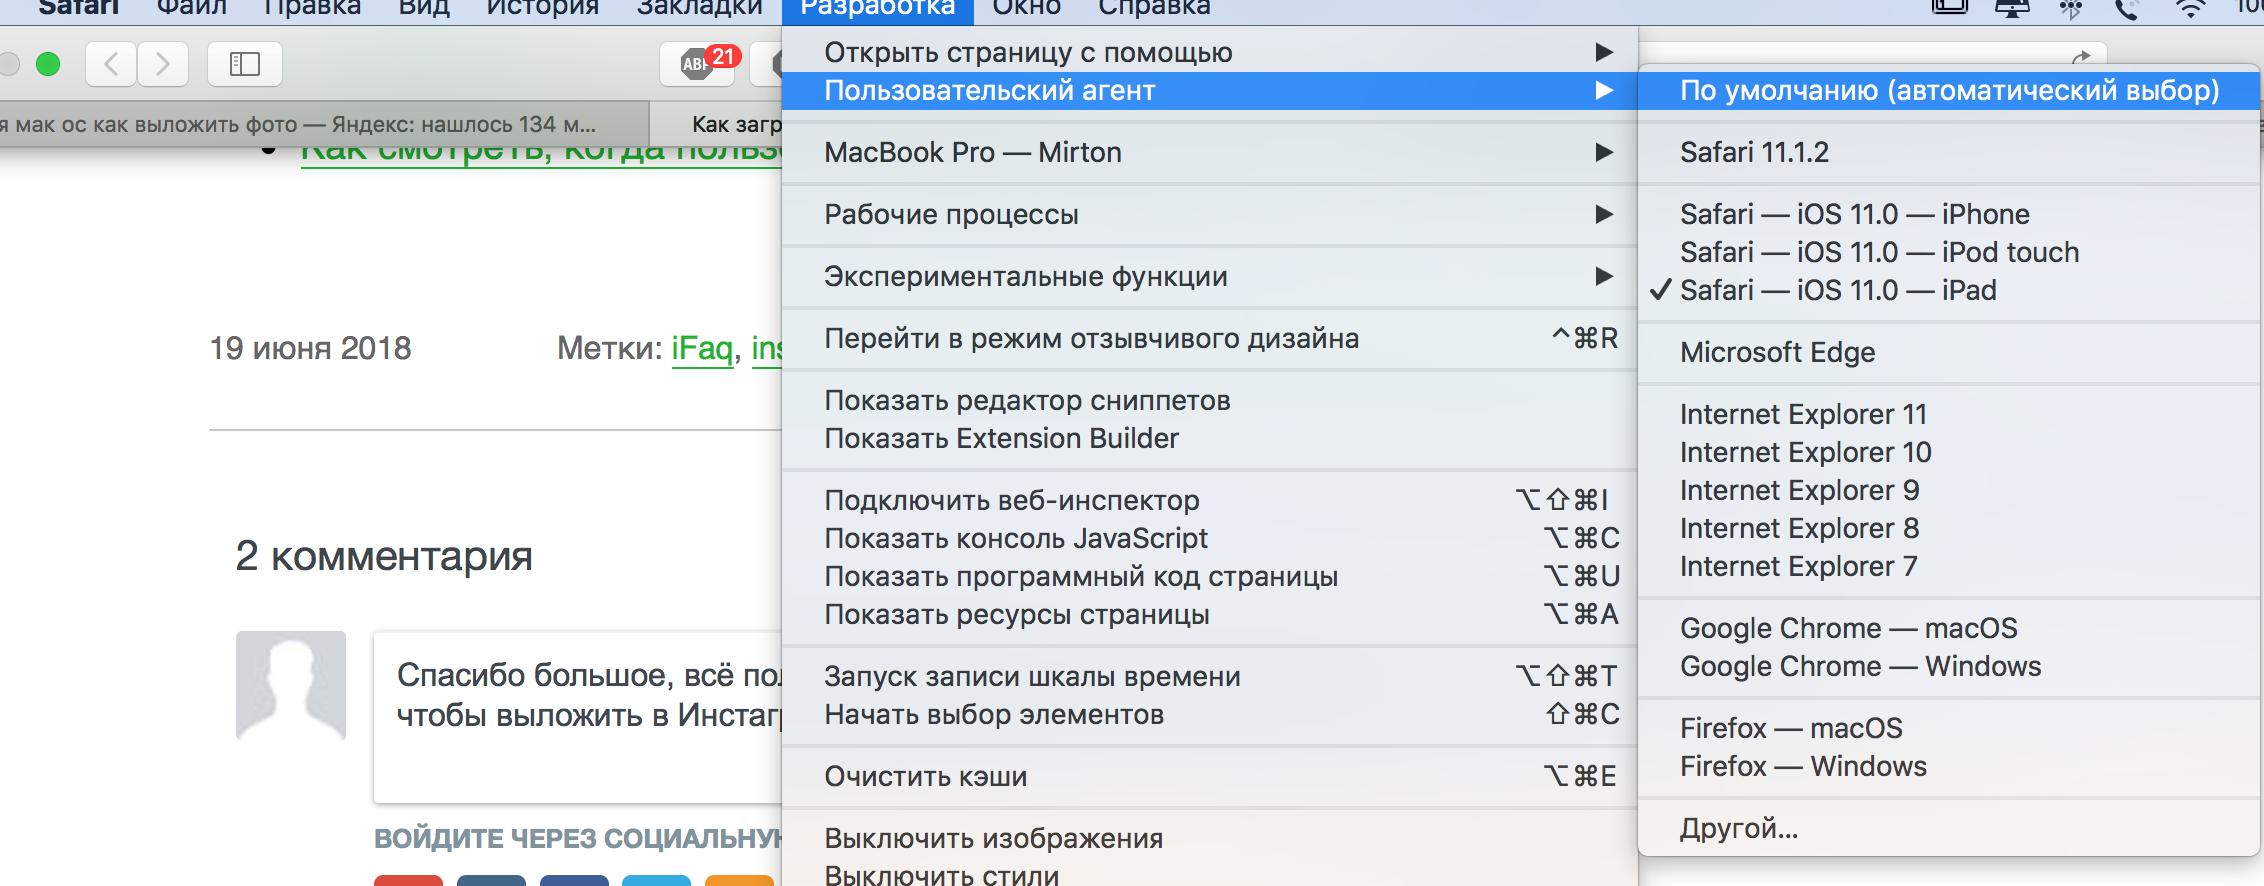Expand 'Открыть страницу с помощью' submenu

(1209, 52)
